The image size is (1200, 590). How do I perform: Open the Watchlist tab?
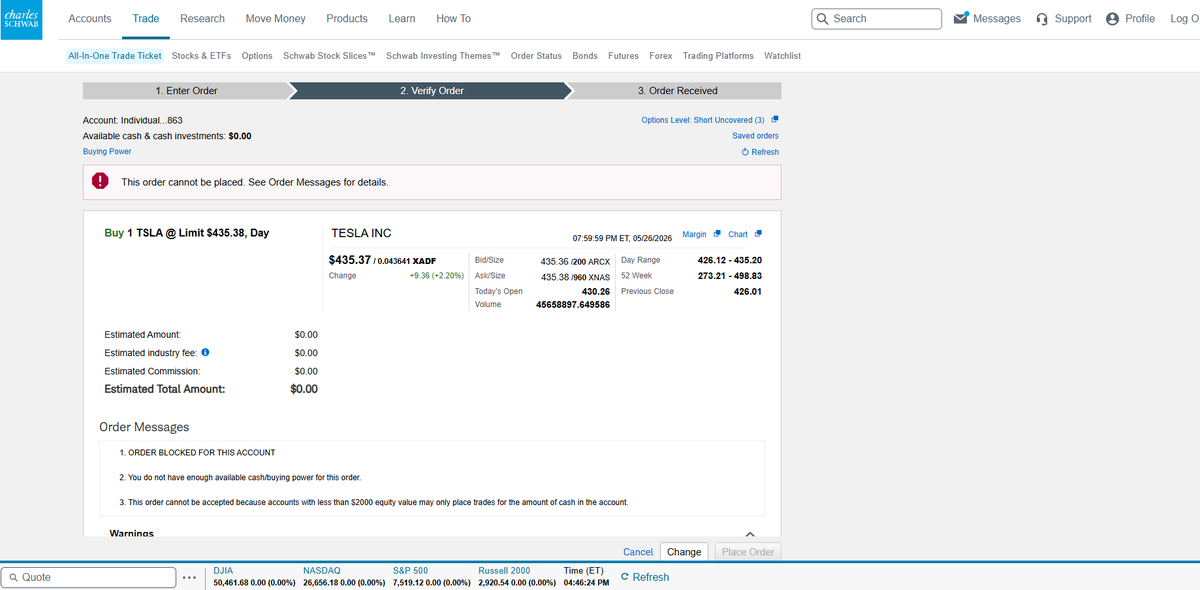click(x=783, y=56)
